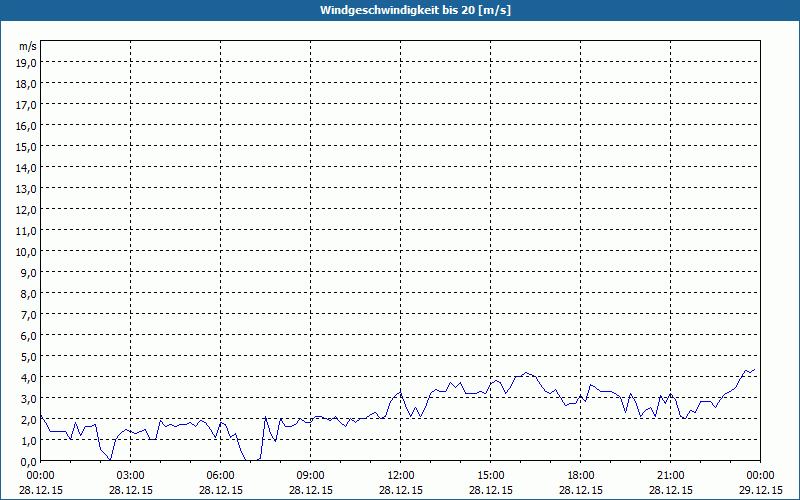Click the 0,0 y-axis label
Screen dimensions: 800x500
tap(30, 462)
